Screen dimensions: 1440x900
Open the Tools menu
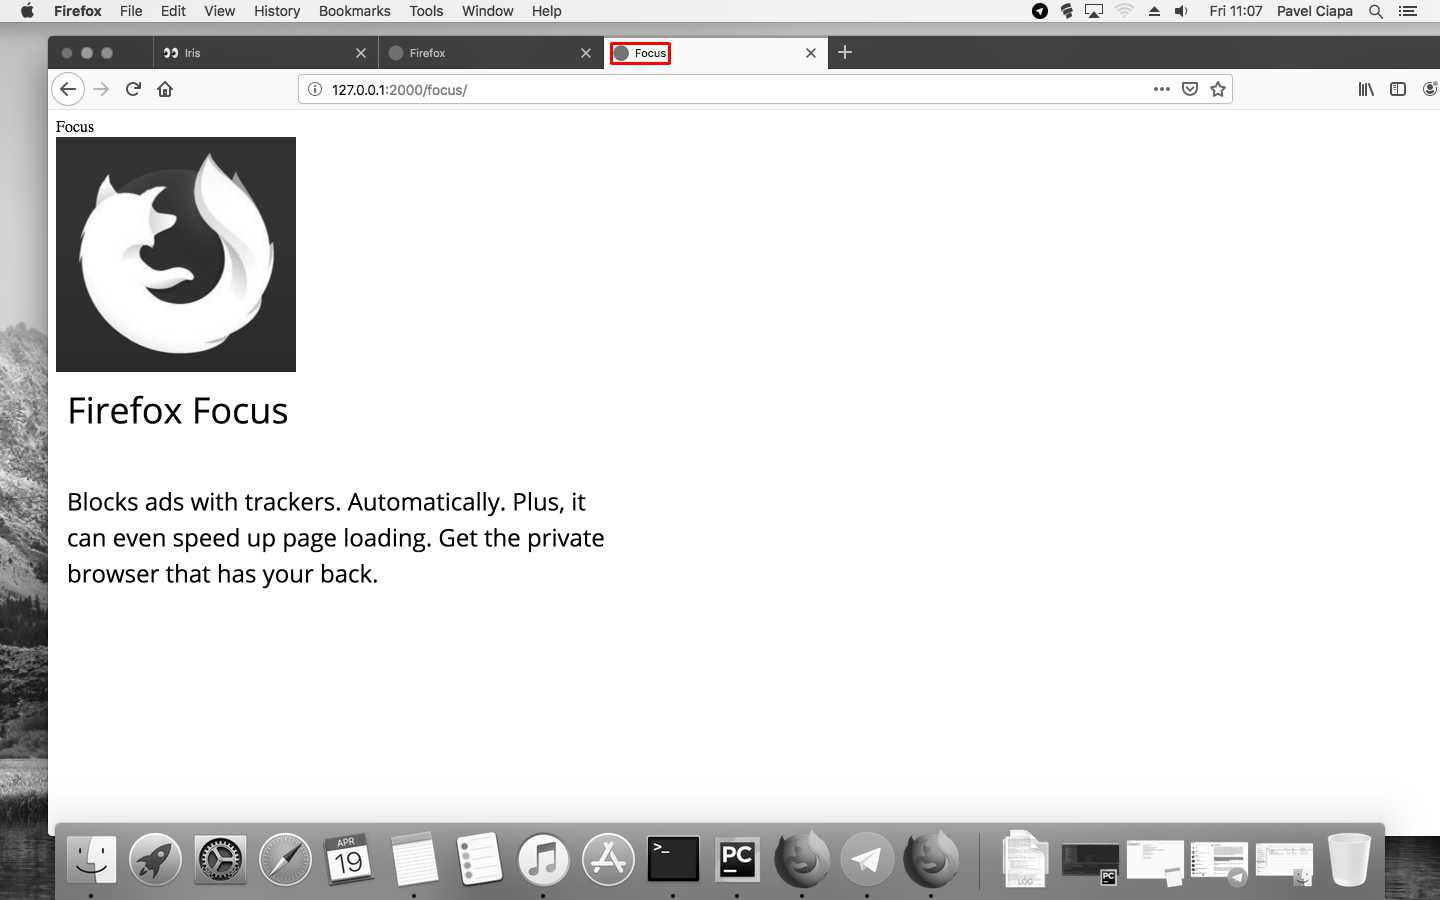coord(426,11)
